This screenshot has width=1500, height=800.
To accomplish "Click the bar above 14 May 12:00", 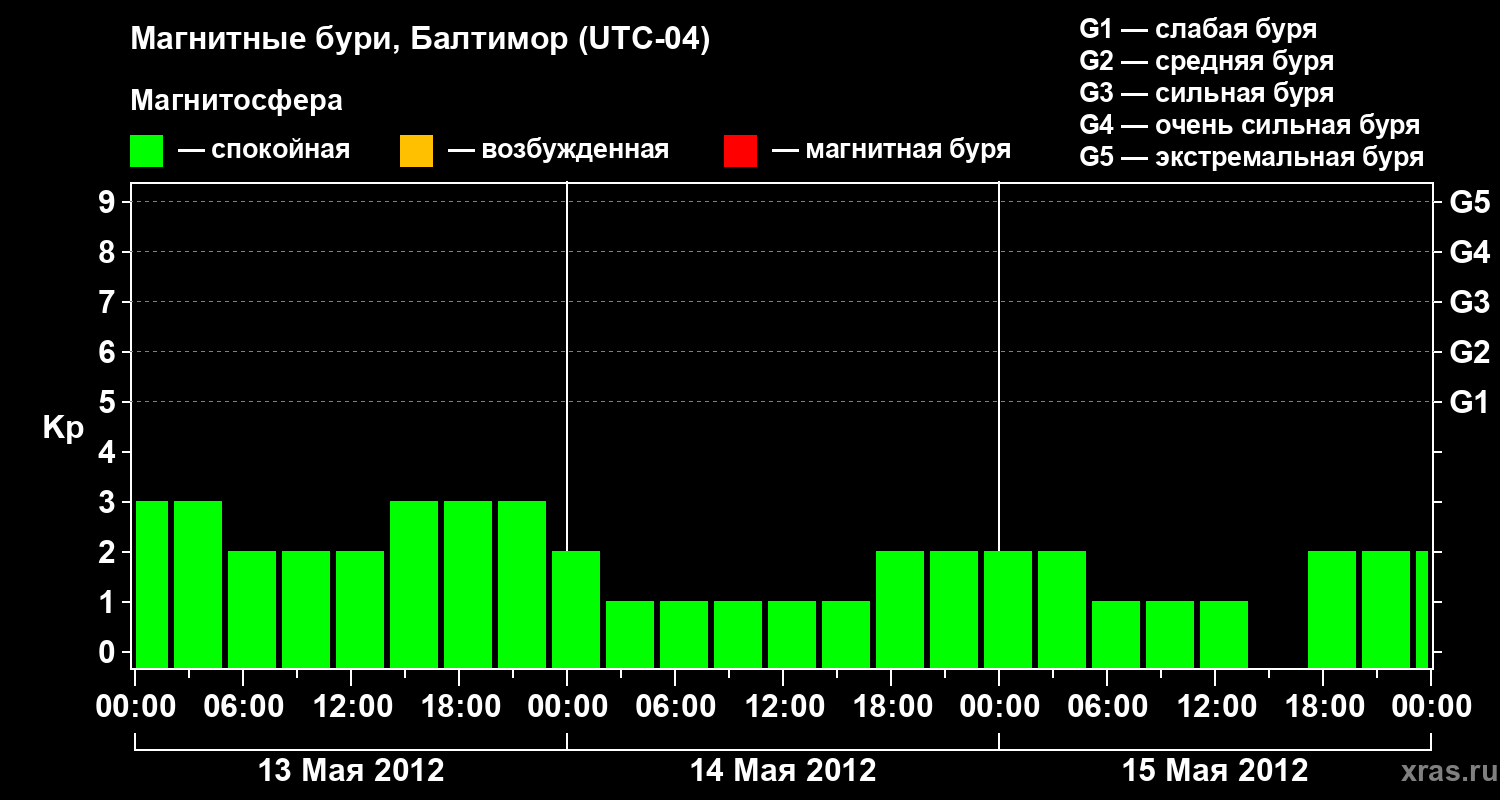I will coord(792,634).
